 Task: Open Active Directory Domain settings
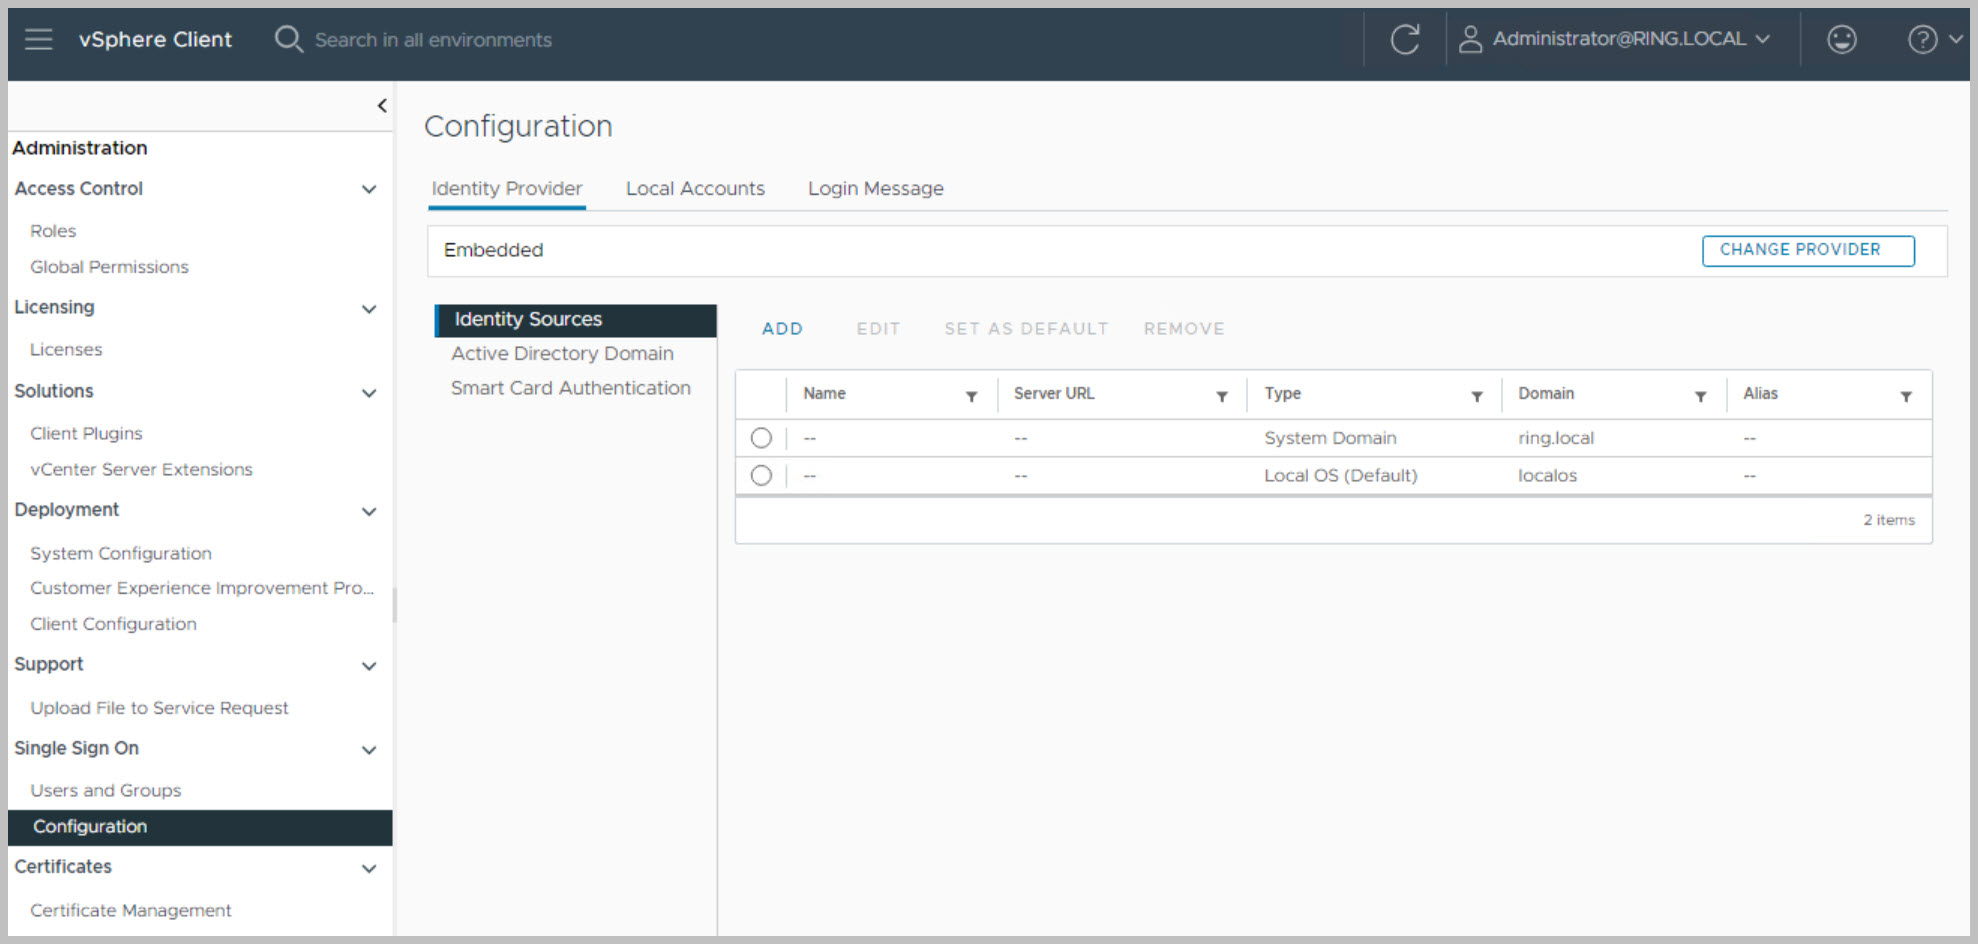coord(562,354)
